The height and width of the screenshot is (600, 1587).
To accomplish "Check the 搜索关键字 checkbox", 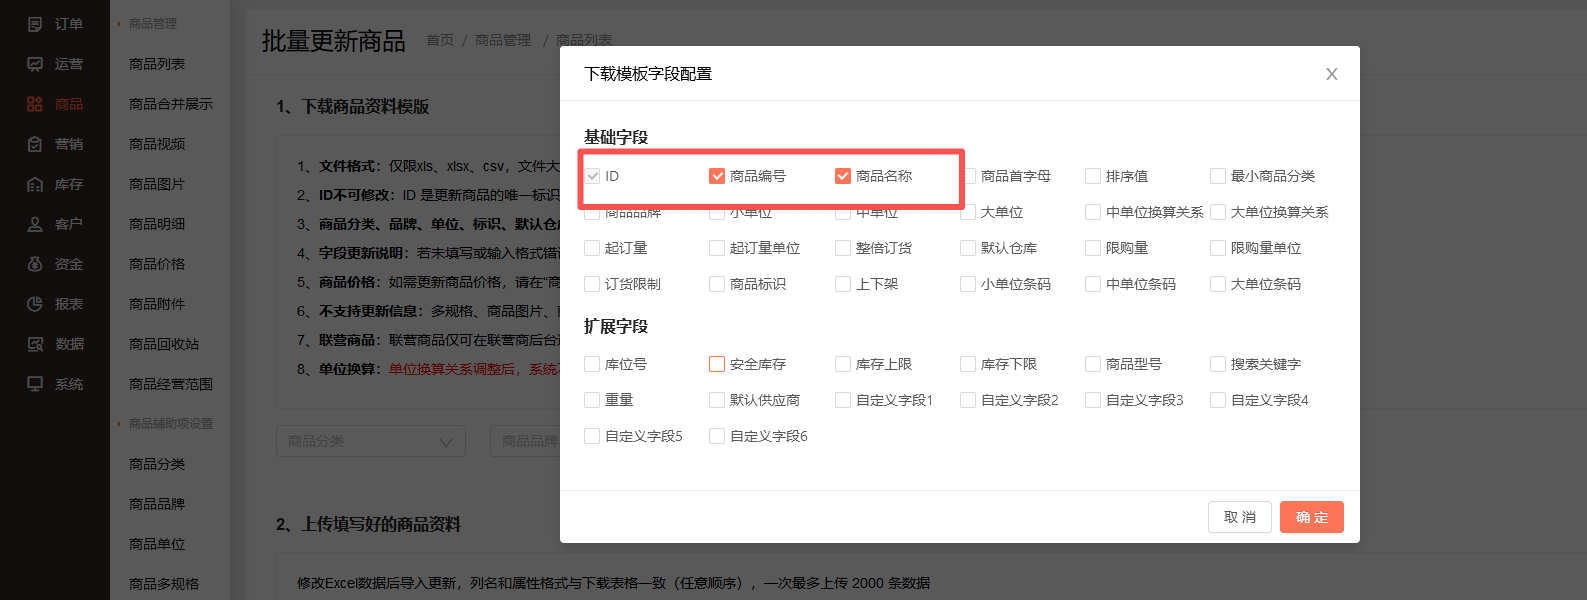I will coord(1218,364).
